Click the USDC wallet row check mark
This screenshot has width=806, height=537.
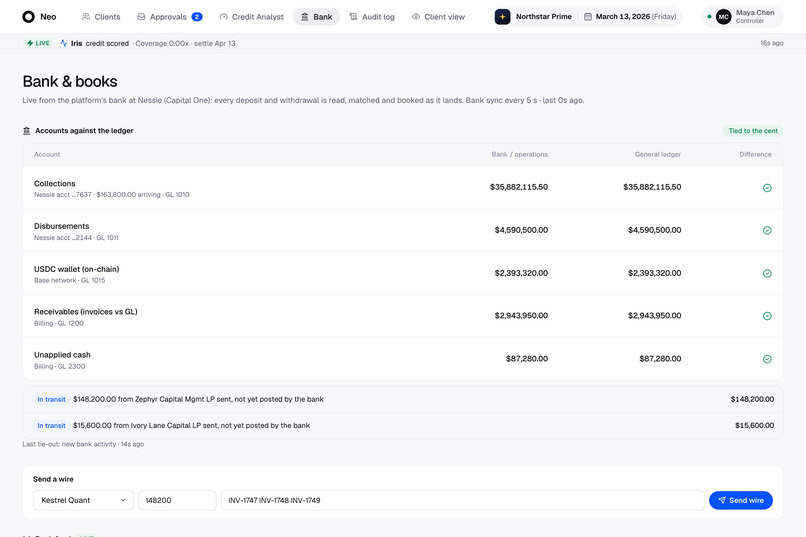point(767,273)
